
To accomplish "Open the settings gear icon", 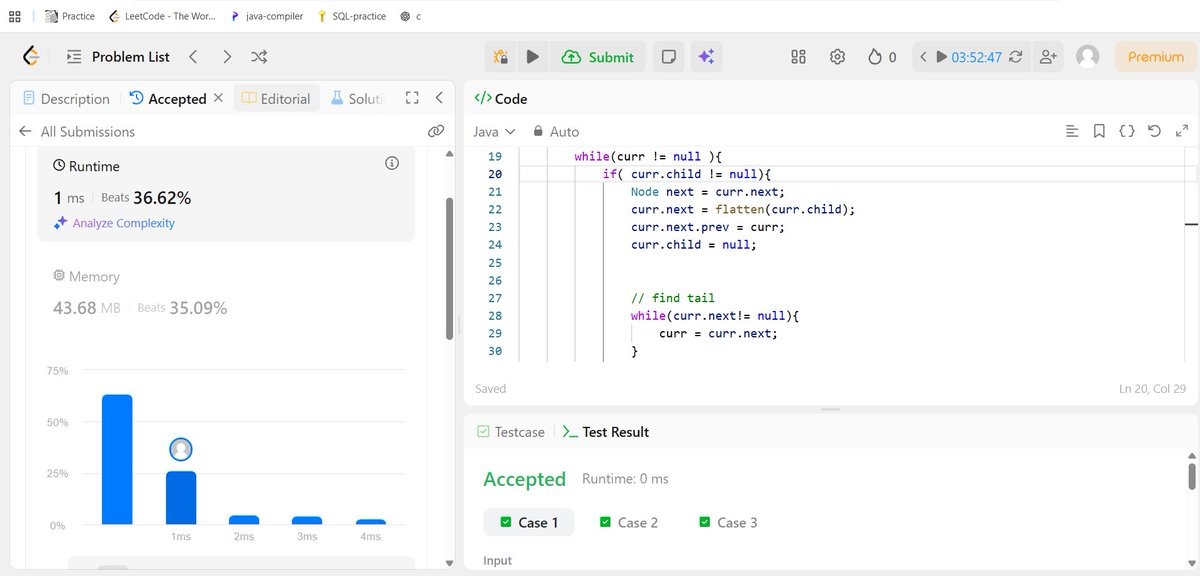I will (x=838, y=57).
